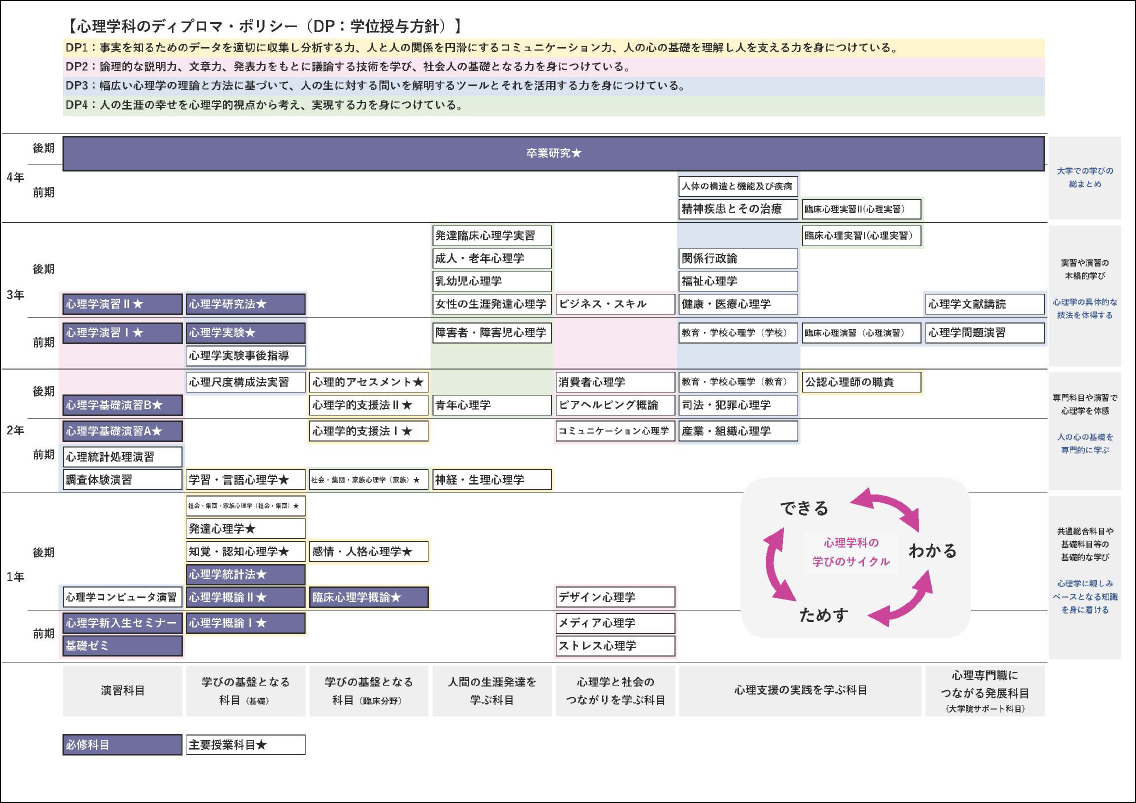Select the 心理学実験★ course box
The width and height of the screenshot is (1136, 803).
245,332
